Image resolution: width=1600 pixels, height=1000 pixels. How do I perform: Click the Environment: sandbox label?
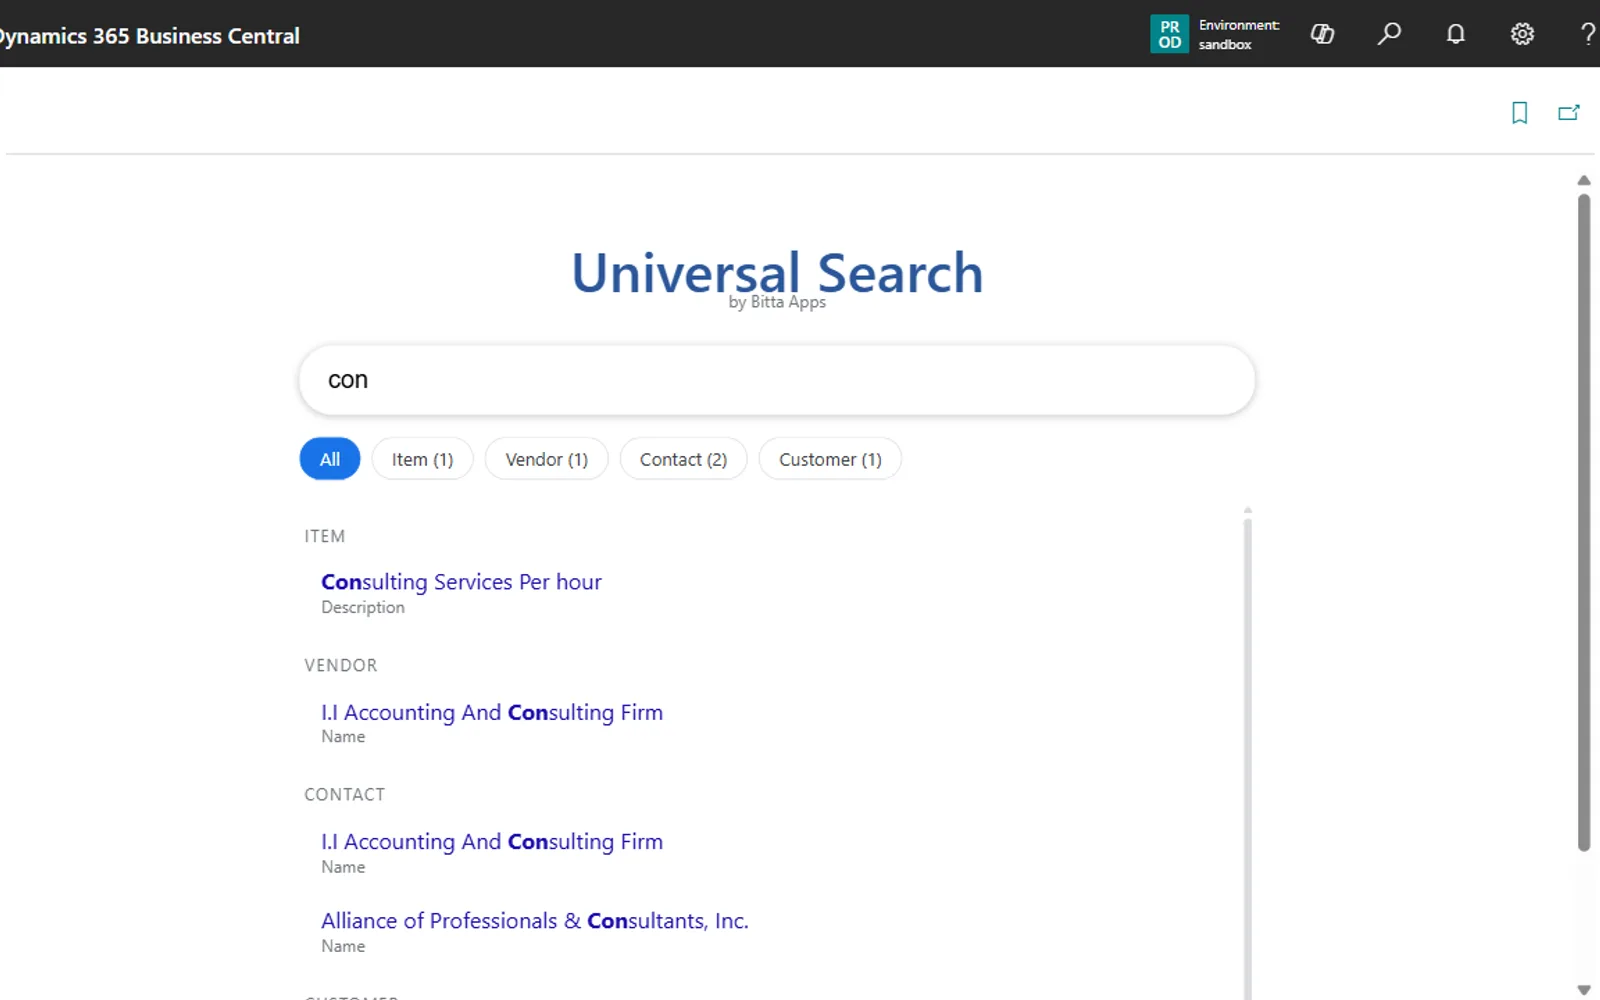click(x=1239, y=35)
